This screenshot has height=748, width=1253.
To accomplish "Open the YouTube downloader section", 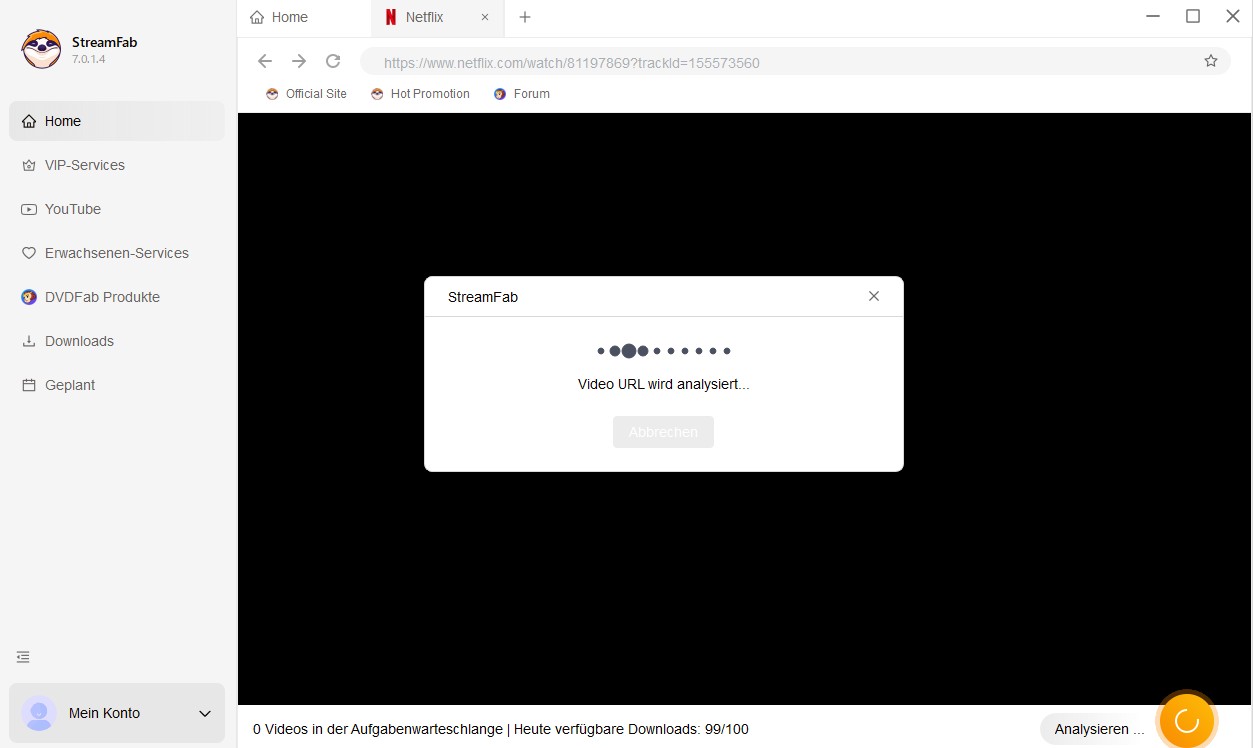I will pyautogui.click(x=71, y=209).
